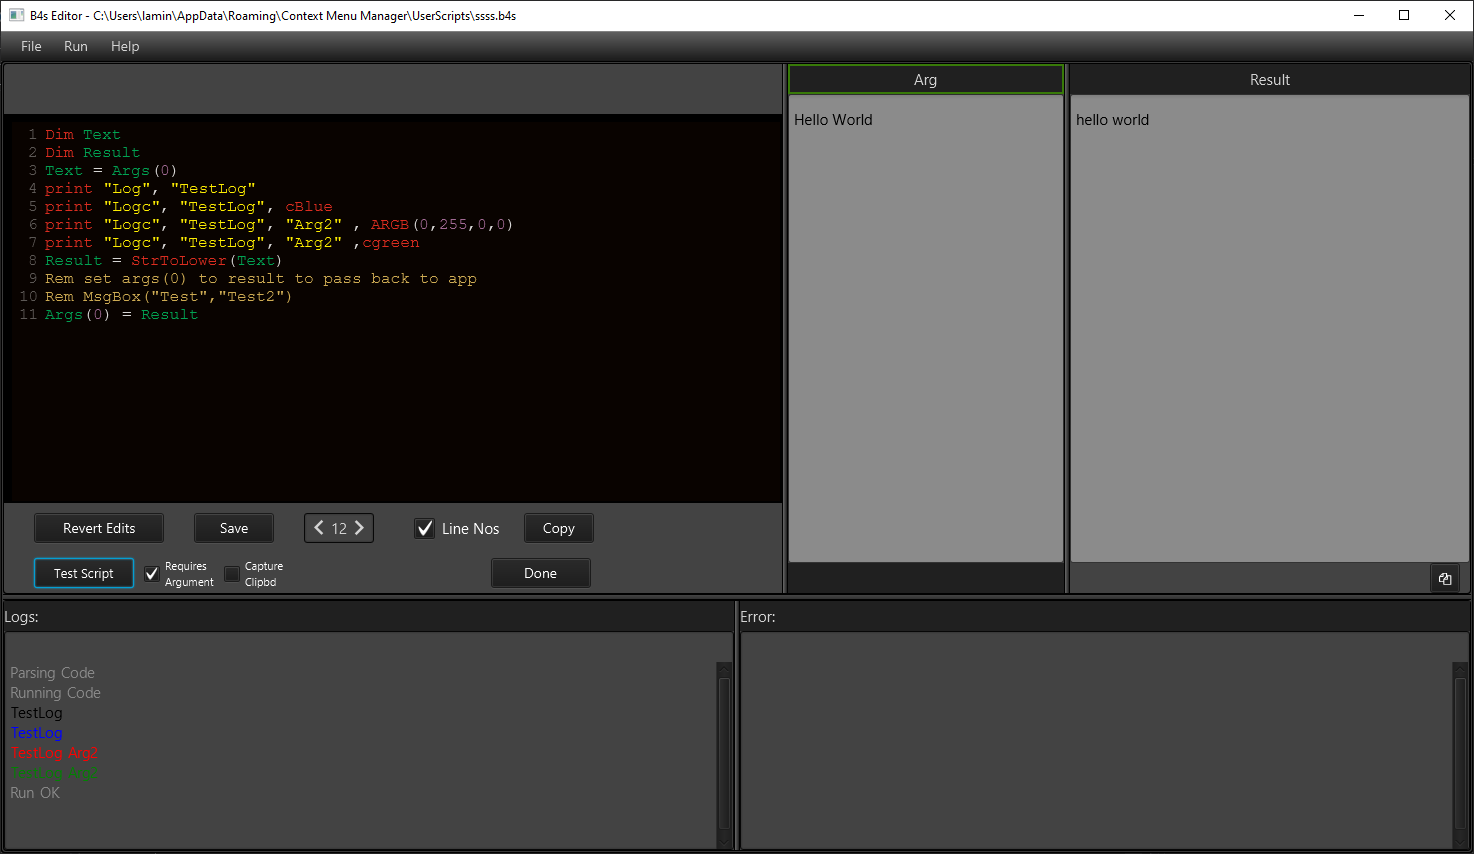The width and height of the screenshot is (1474, 854).
Task: Open the Run menu
Action: coord(76,46)
